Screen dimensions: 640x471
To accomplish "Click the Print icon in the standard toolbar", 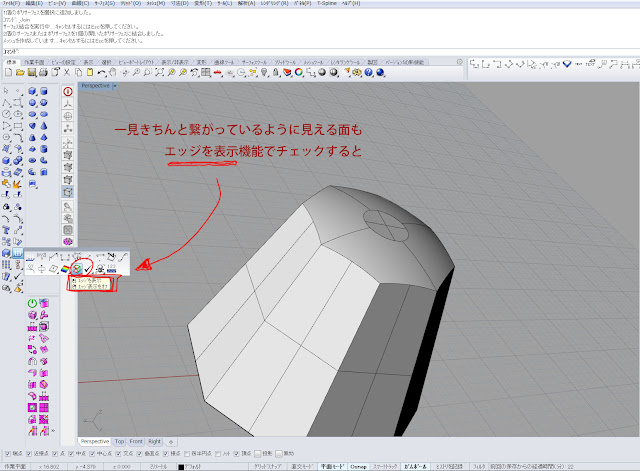I will 43,73.
